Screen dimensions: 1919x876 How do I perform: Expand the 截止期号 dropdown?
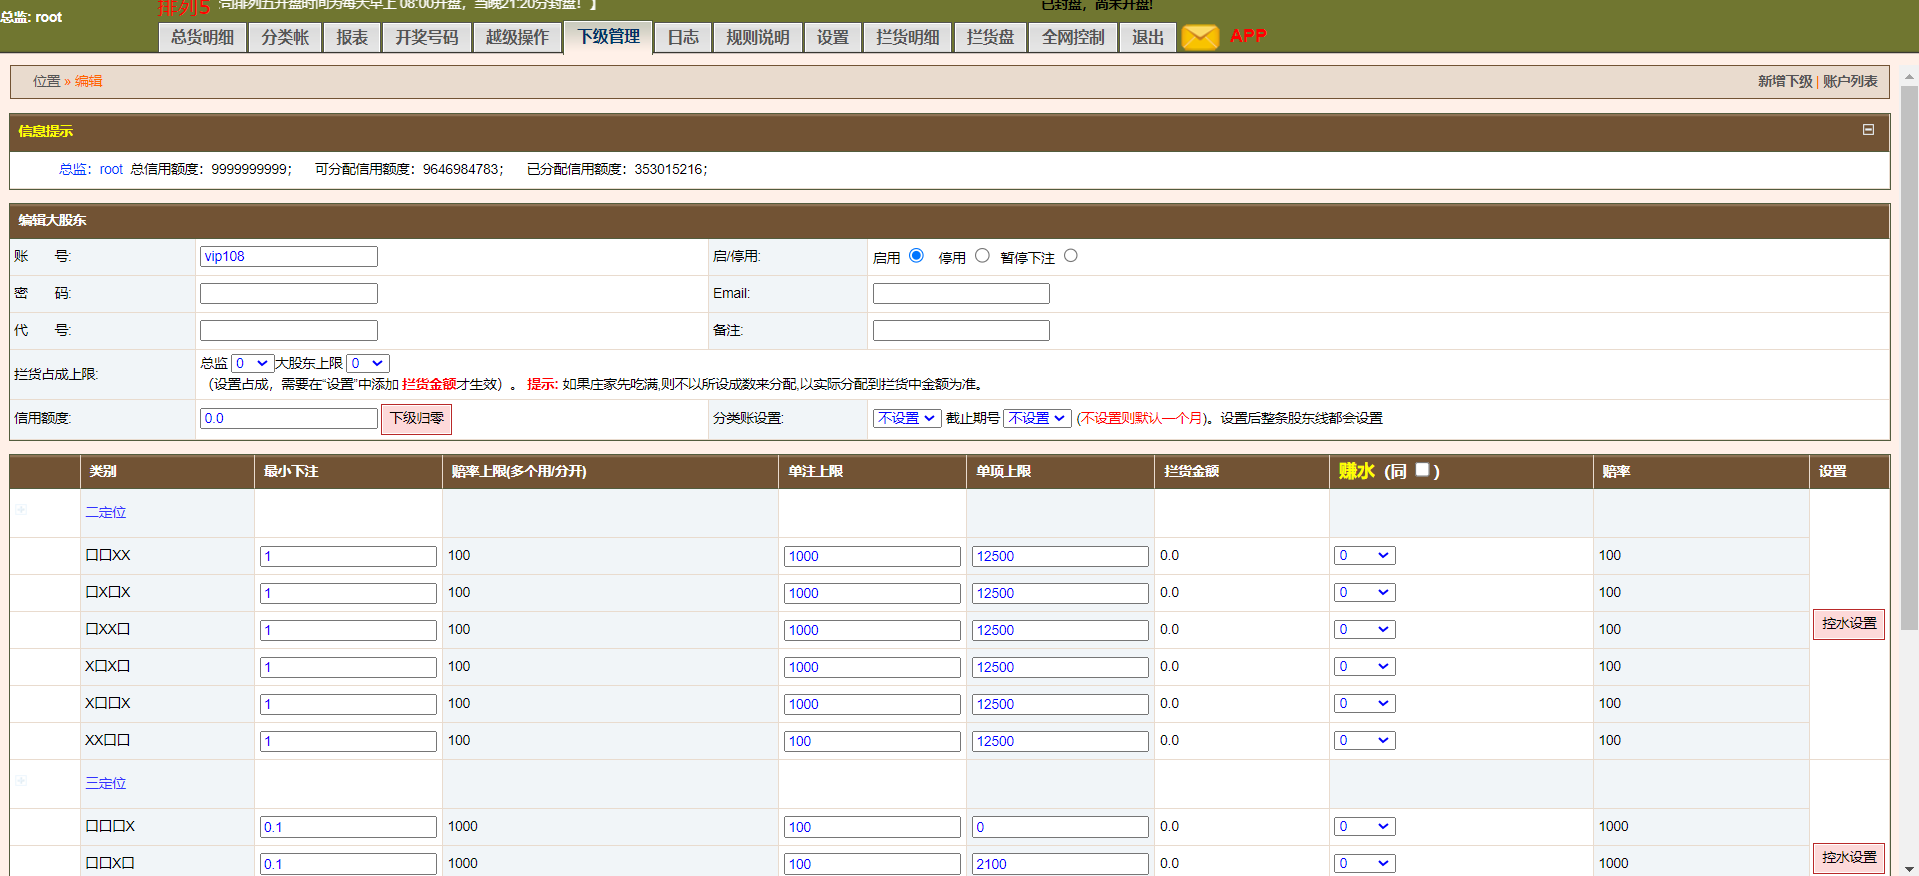pos(1037,418)
